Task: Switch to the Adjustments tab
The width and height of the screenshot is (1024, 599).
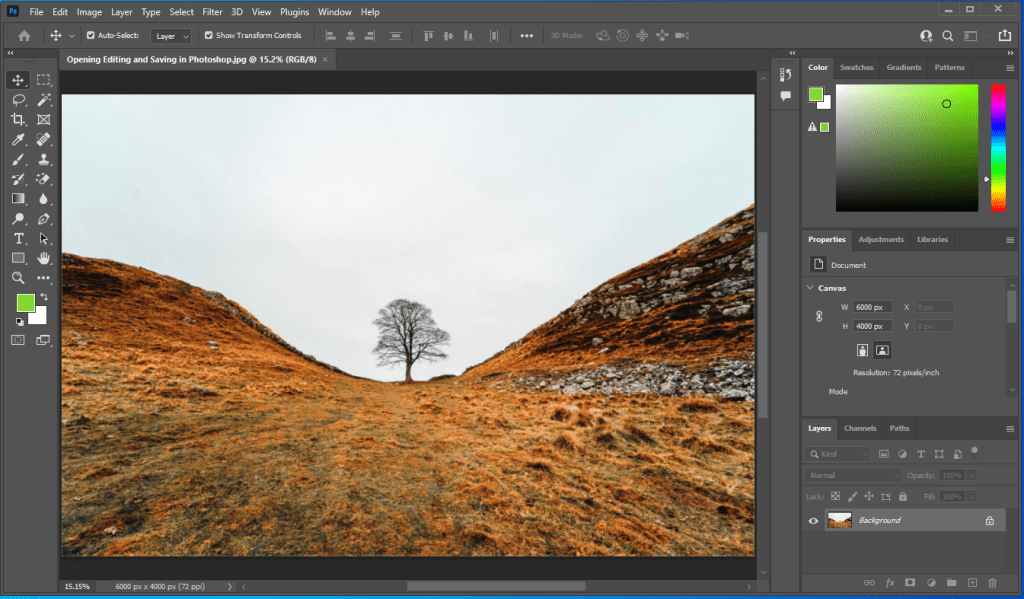Action: coord(880,240)
